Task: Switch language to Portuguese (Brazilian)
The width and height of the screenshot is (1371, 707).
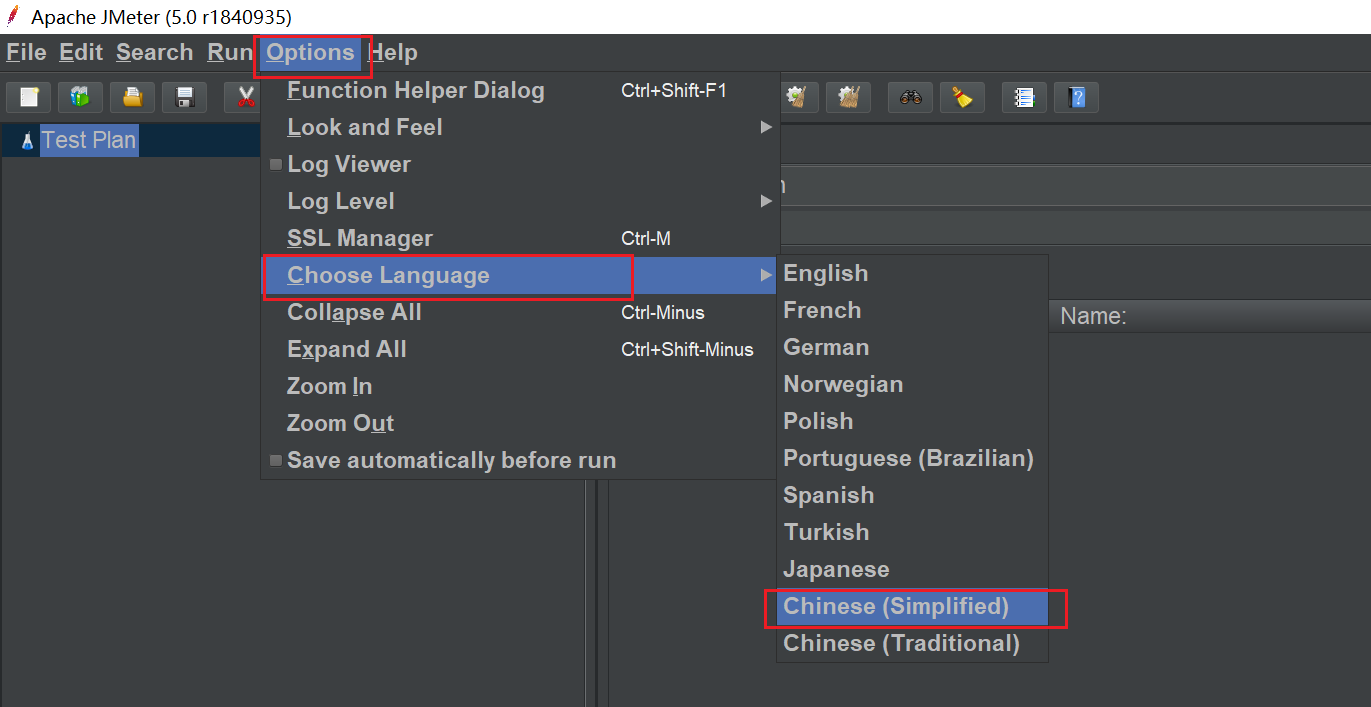Action: [912, 458]
